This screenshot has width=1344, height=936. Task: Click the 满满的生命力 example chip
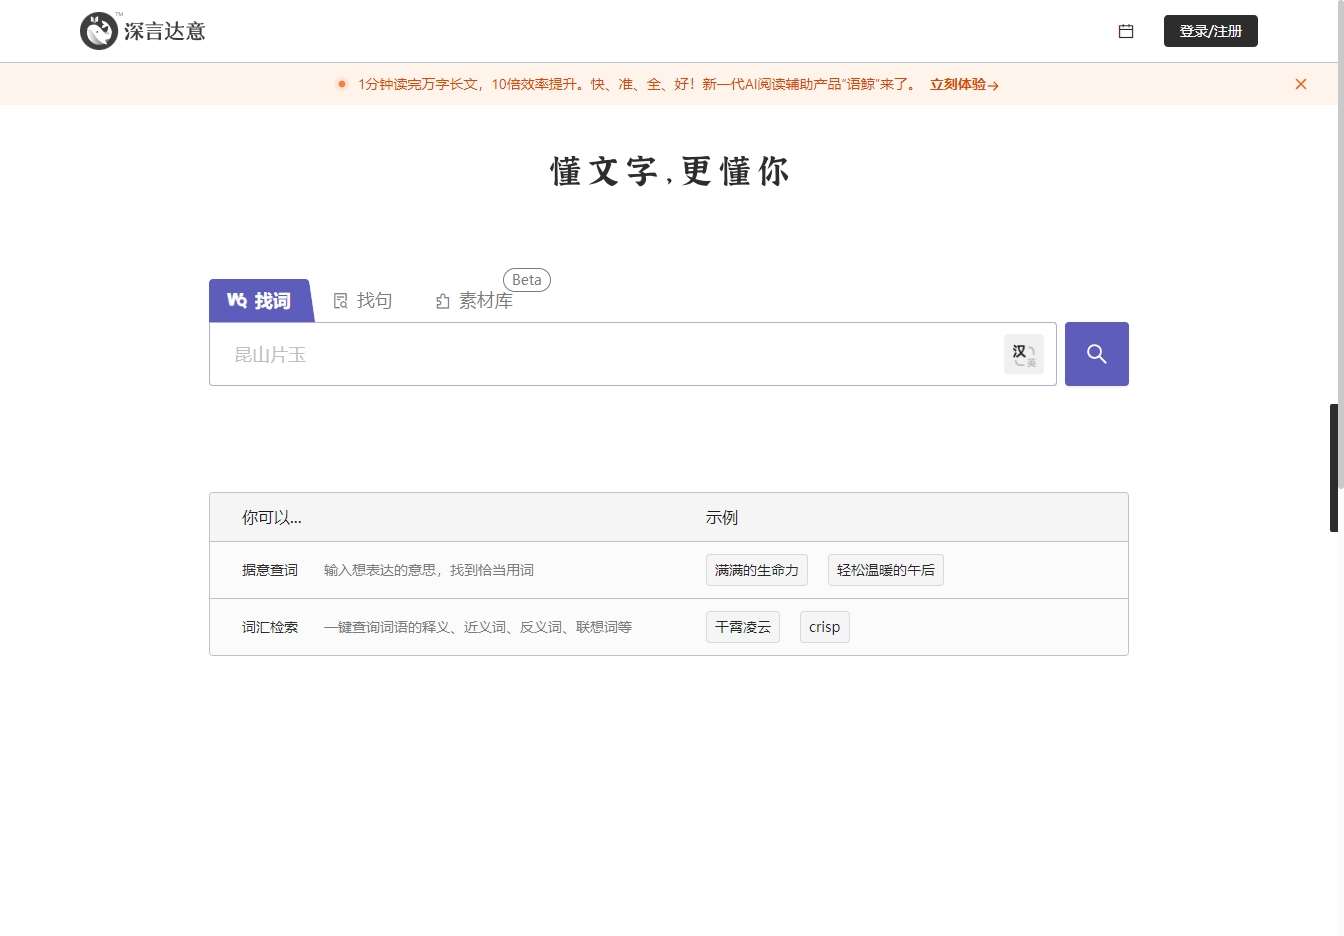click(x=757, y=569)
